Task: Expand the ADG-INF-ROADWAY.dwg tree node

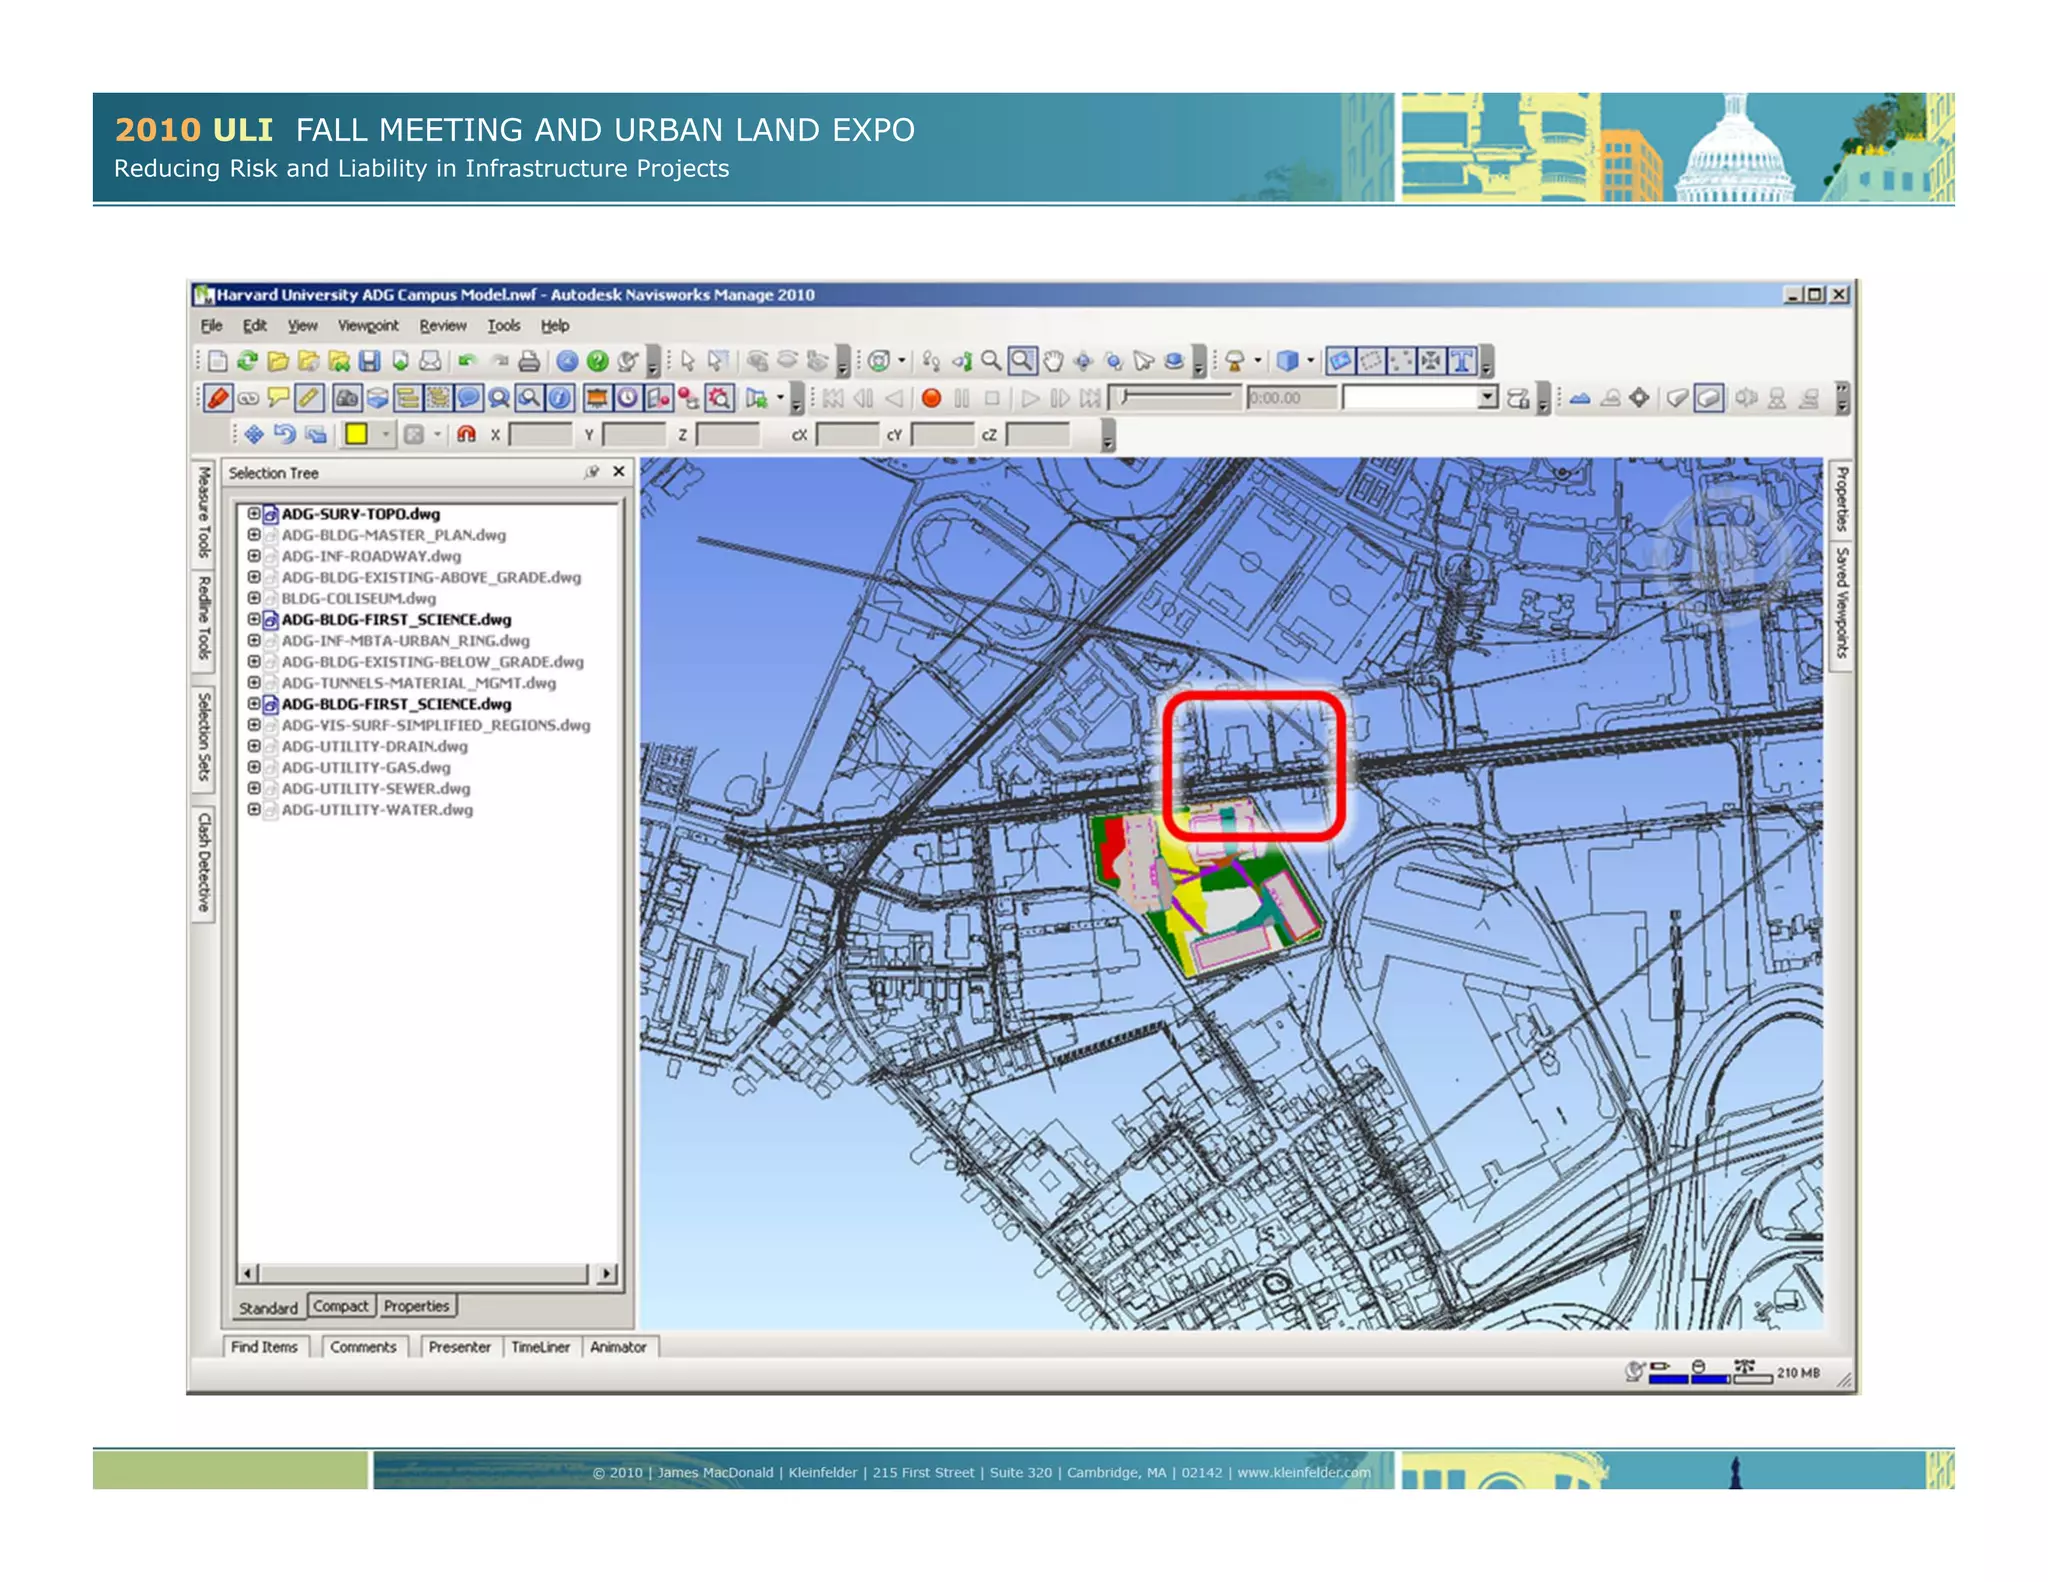Action: click(254, 556)
